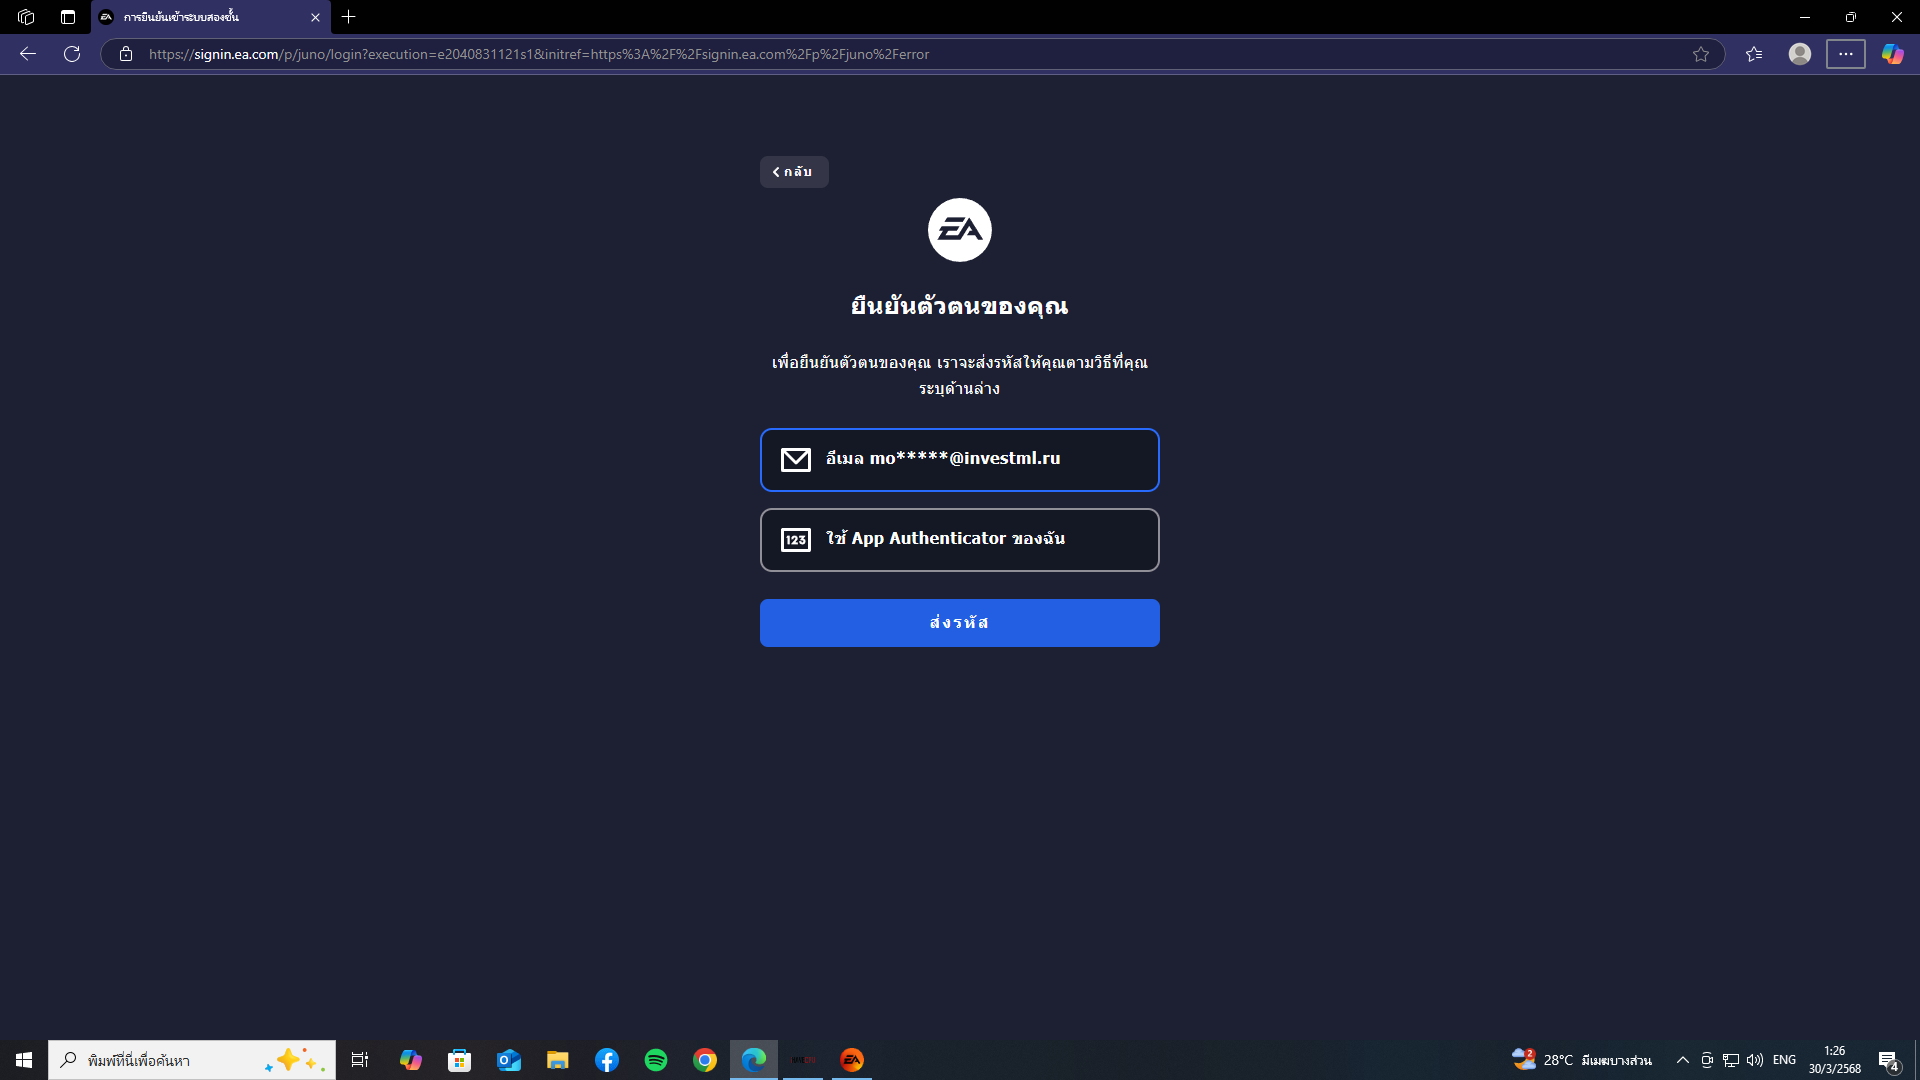The width and height of the screenshot is (1920, 1080).
Task: Open the tab actions menu icon
Action: click(x=68, y=17)
